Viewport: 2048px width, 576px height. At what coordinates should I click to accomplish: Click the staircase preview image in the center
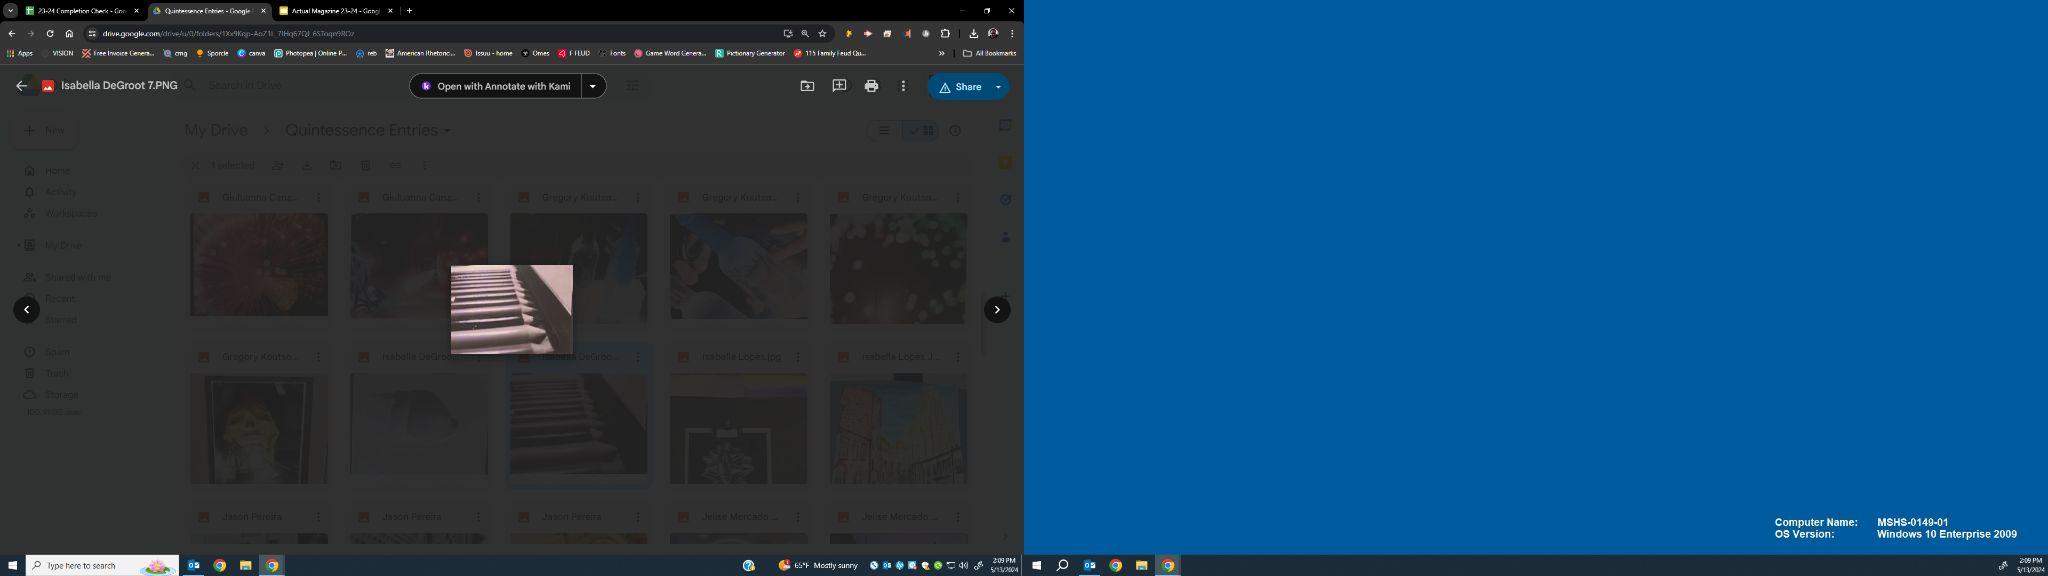pos(512,309)
